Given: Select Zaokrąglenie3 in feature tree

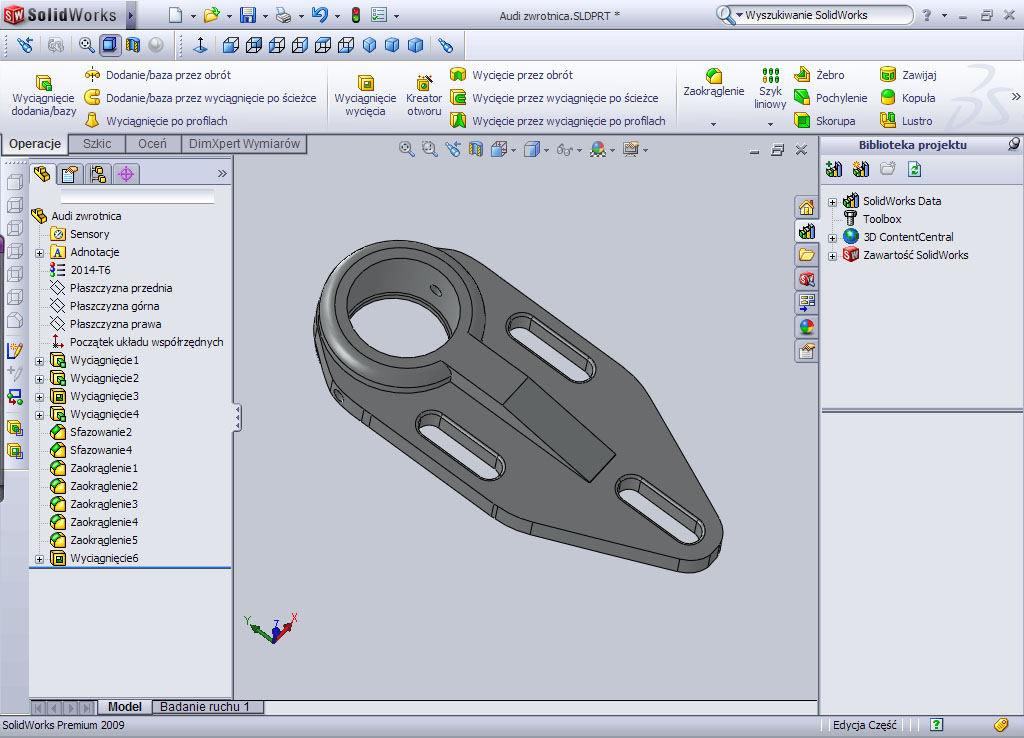Looking at the screenshot, I should tap(95, 504).
